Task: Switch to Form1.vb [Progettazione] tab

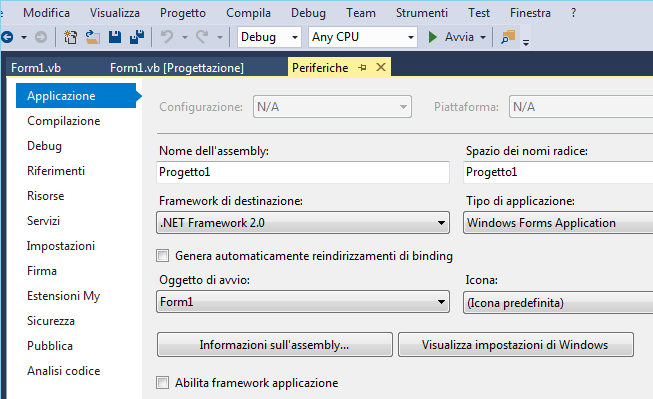Action: [177, 67]
